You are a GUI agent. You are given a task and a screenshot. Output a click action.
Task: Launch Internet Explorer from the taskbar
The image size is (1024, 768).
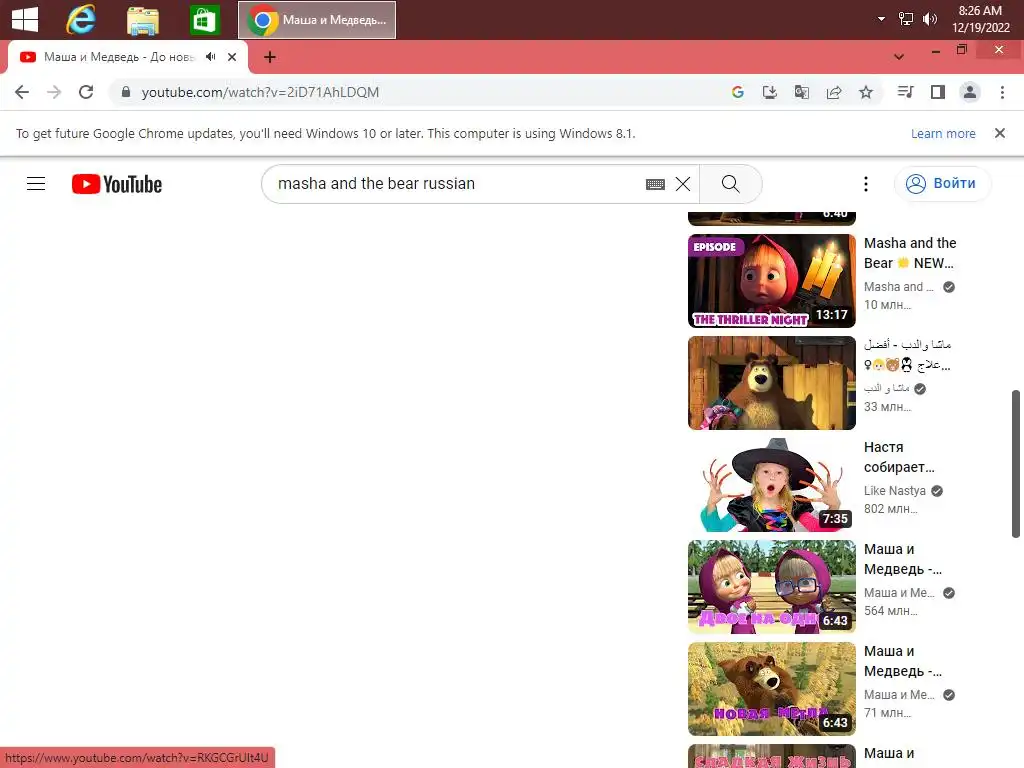pyautogui.click(x=81, y=20)
